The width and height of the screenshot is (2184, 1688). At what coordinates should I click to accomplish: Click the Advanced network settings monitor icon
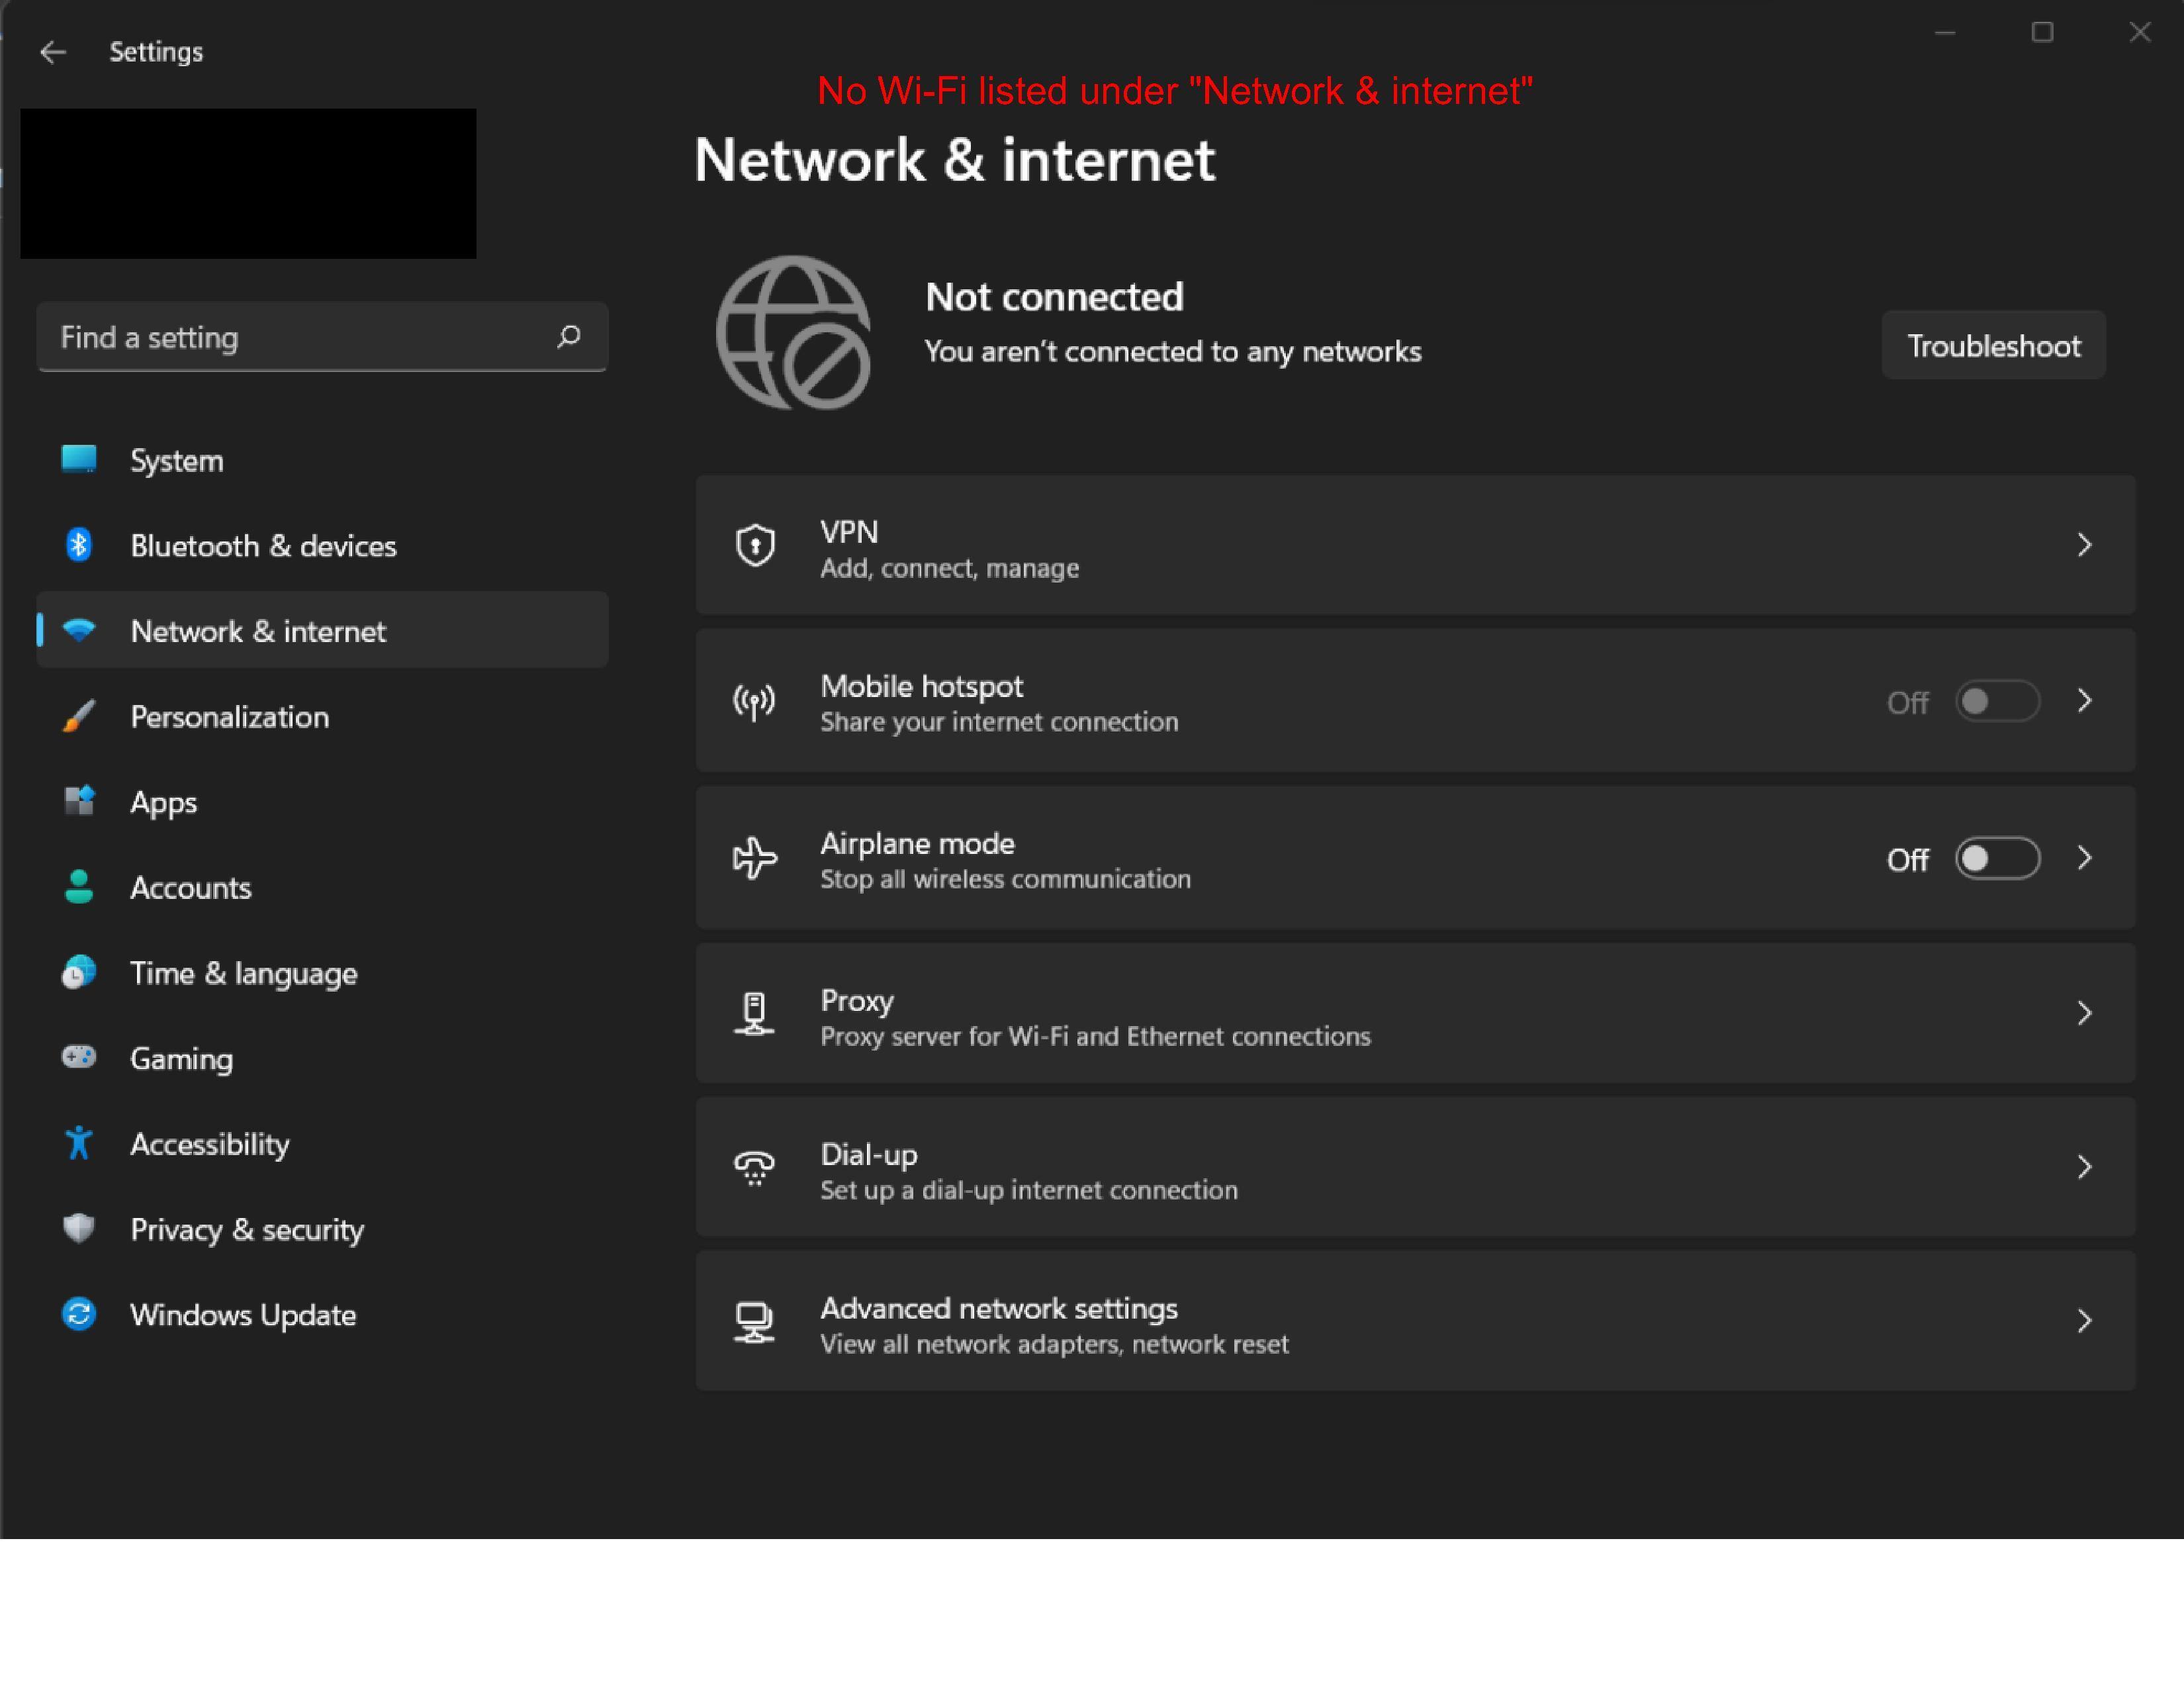point(754,1322)
